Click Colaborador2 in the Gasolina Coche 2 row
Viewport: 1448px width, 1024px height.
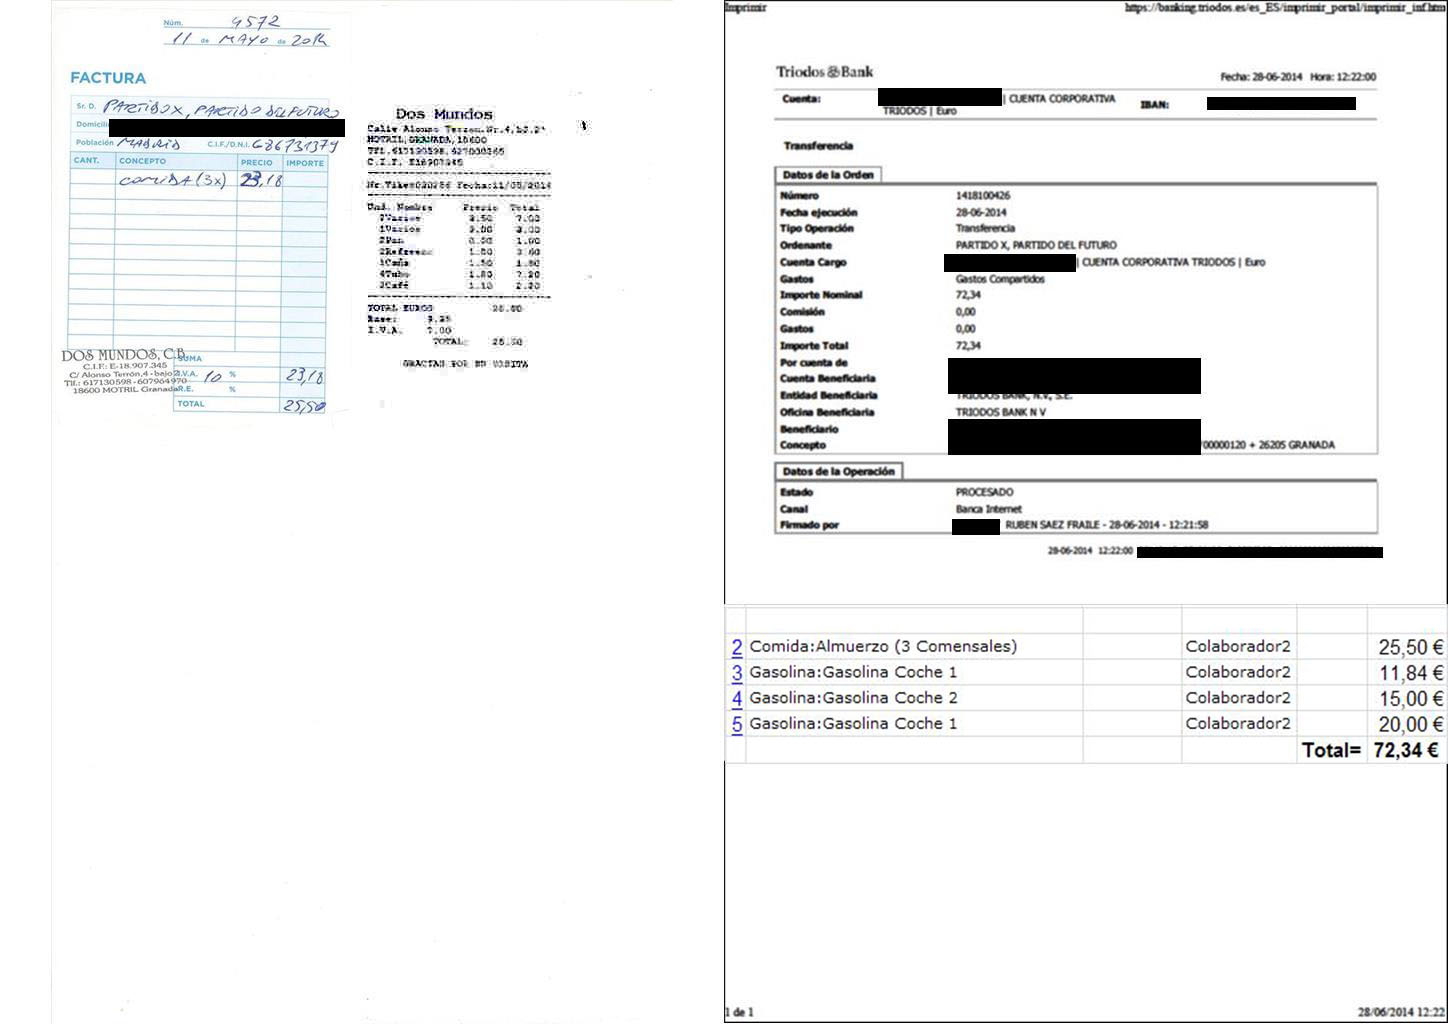(x=1238, y=698)
